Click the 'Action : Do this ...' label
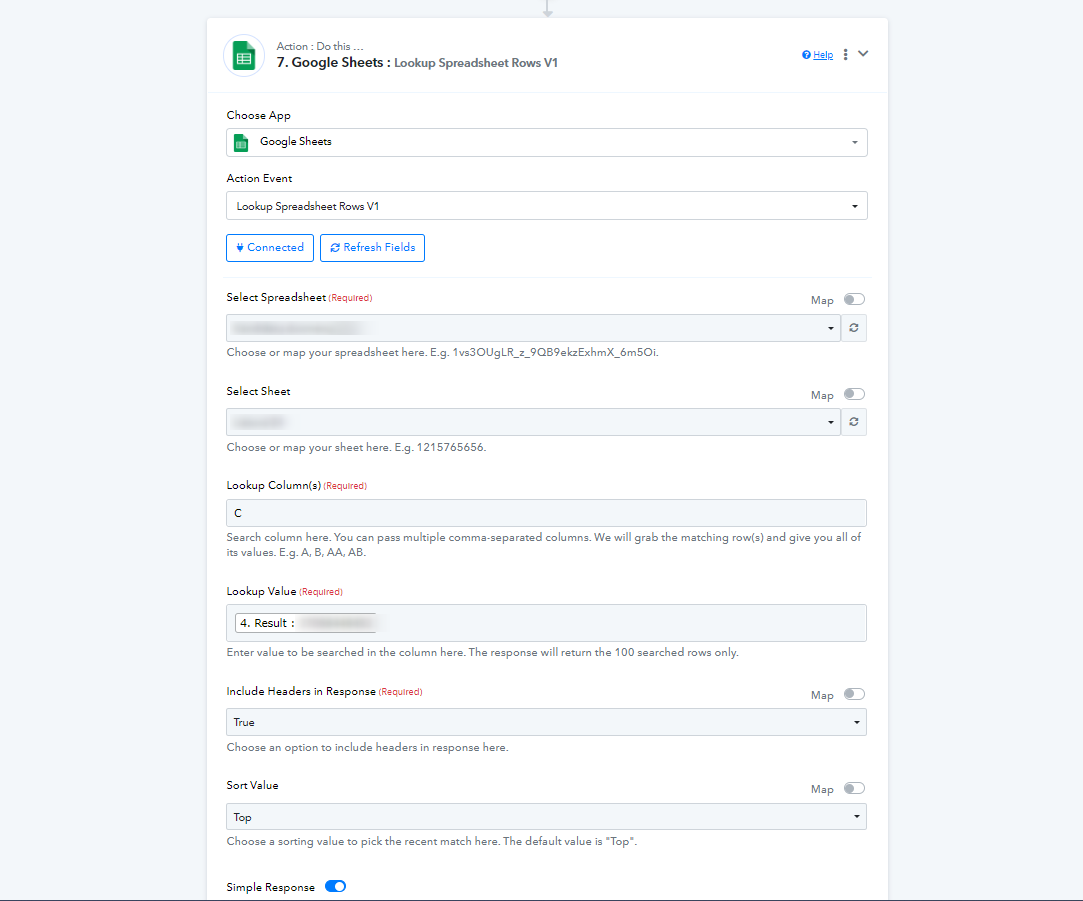The image size is (1083, 901). pyautogui.click(x=320, y=46)
